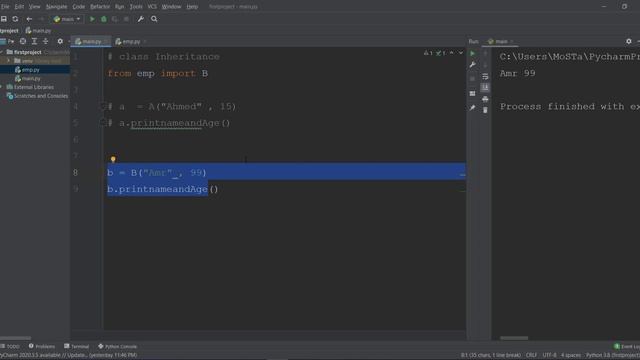
Task: Click the disabled Stop icon in the main toolbar
Action: tap(126, 19)
